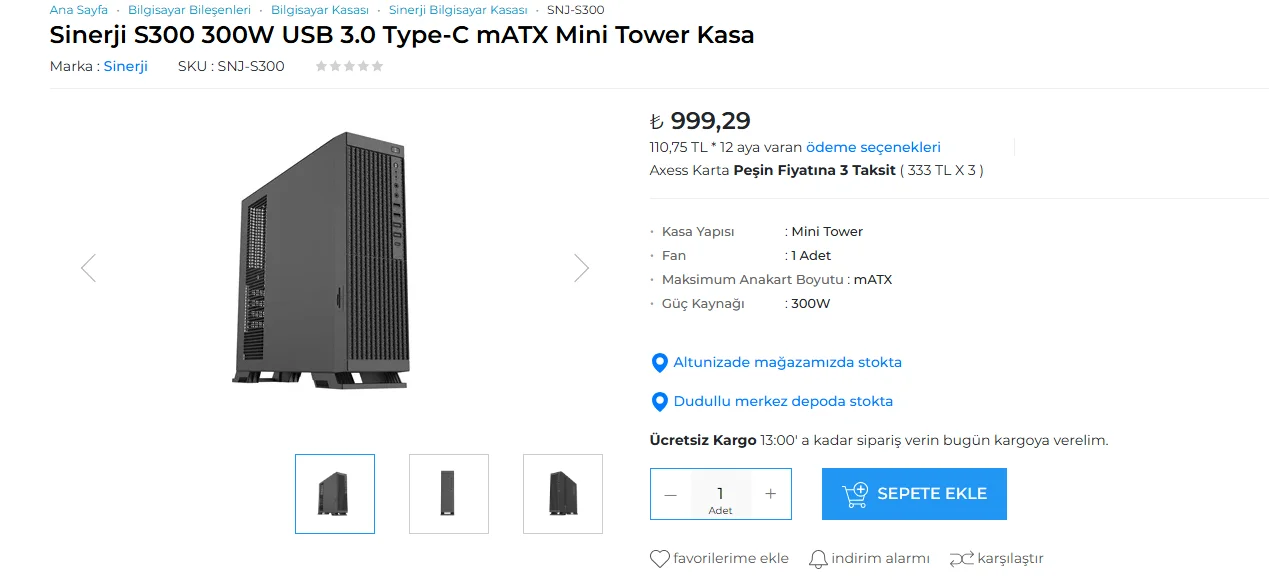Image resolution: width=1269 pixels, height=588 pixels.
Task: Go to Ana Sayfa in the breadcrumb
Action: point(79,10)
